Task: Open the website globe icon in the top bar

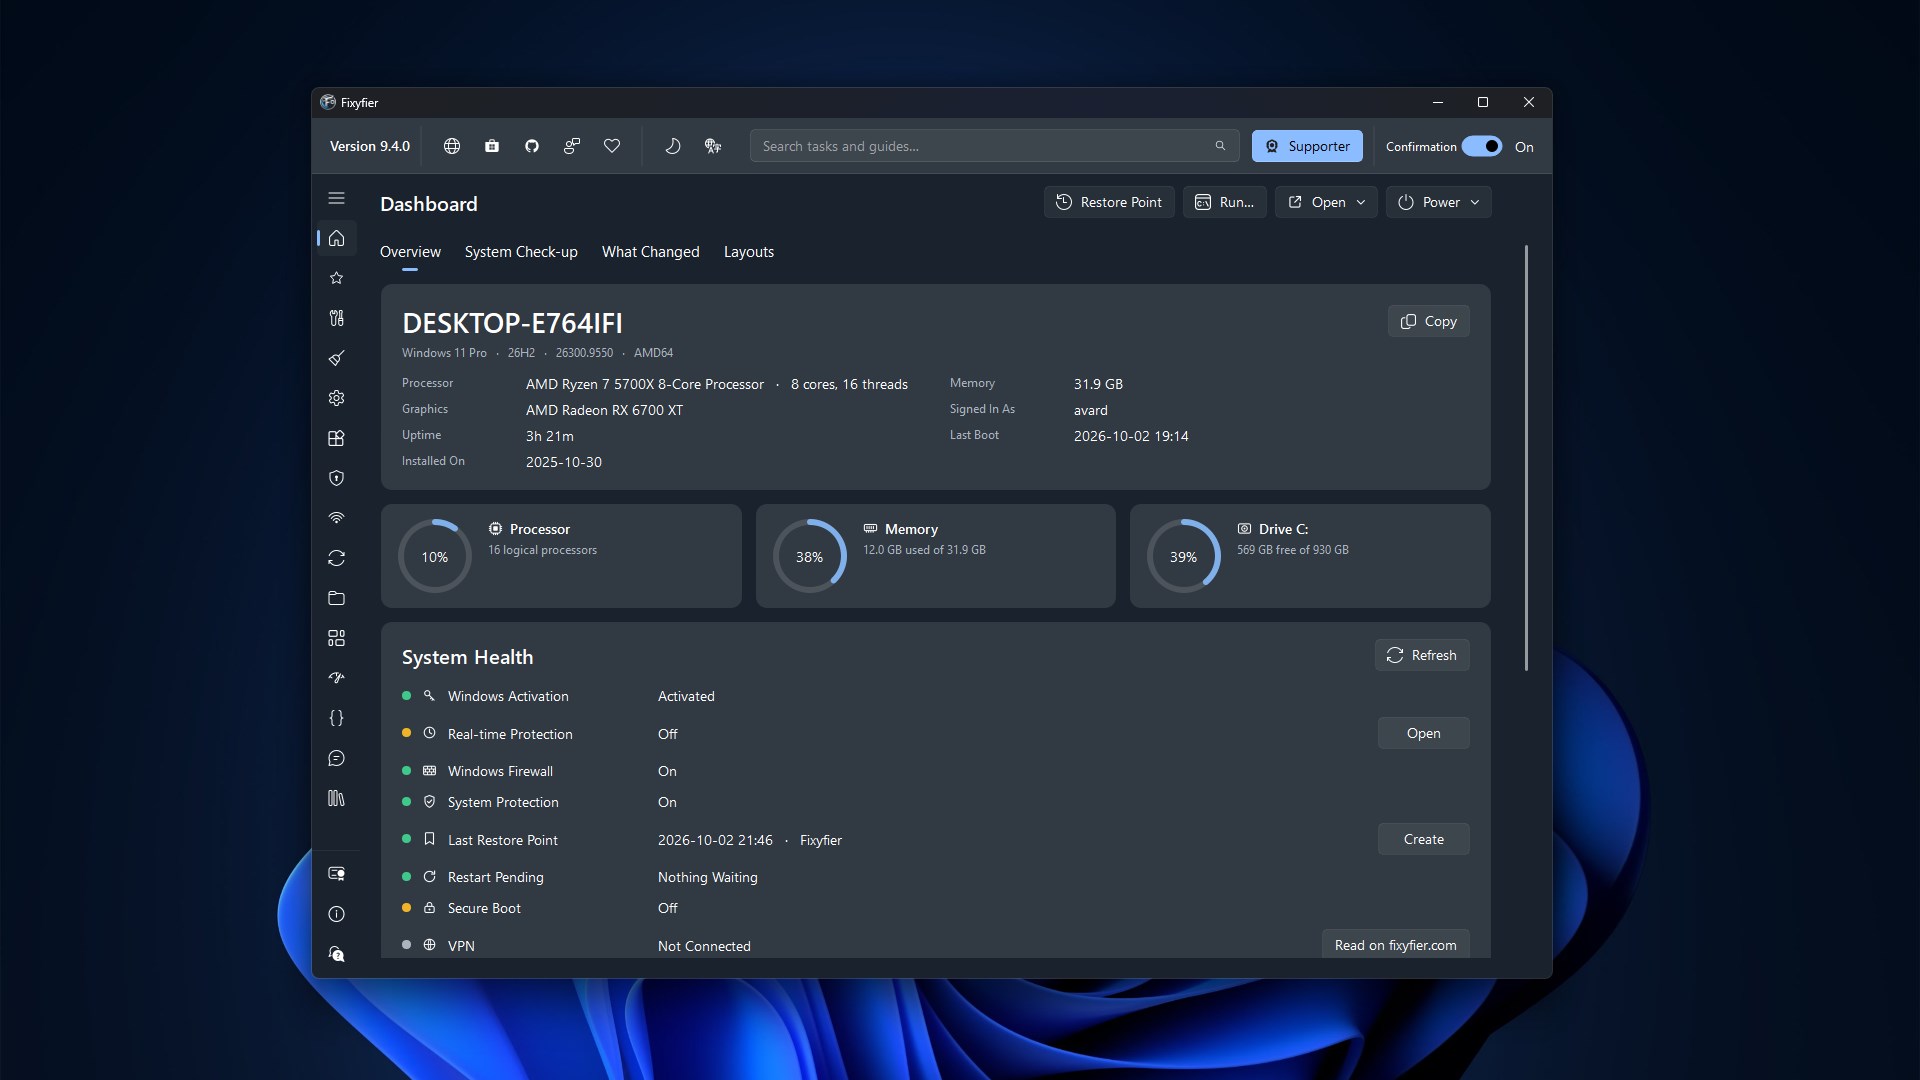Action: click(452, 146)
